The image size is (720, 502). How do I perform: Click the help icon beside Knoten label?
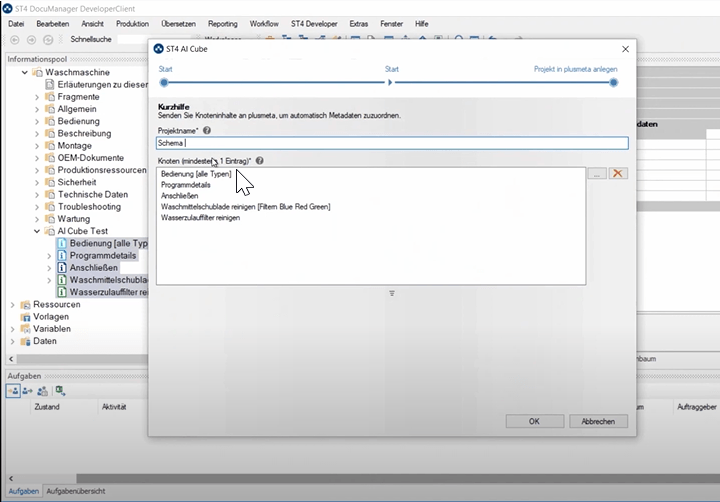(x=259, y=161)
